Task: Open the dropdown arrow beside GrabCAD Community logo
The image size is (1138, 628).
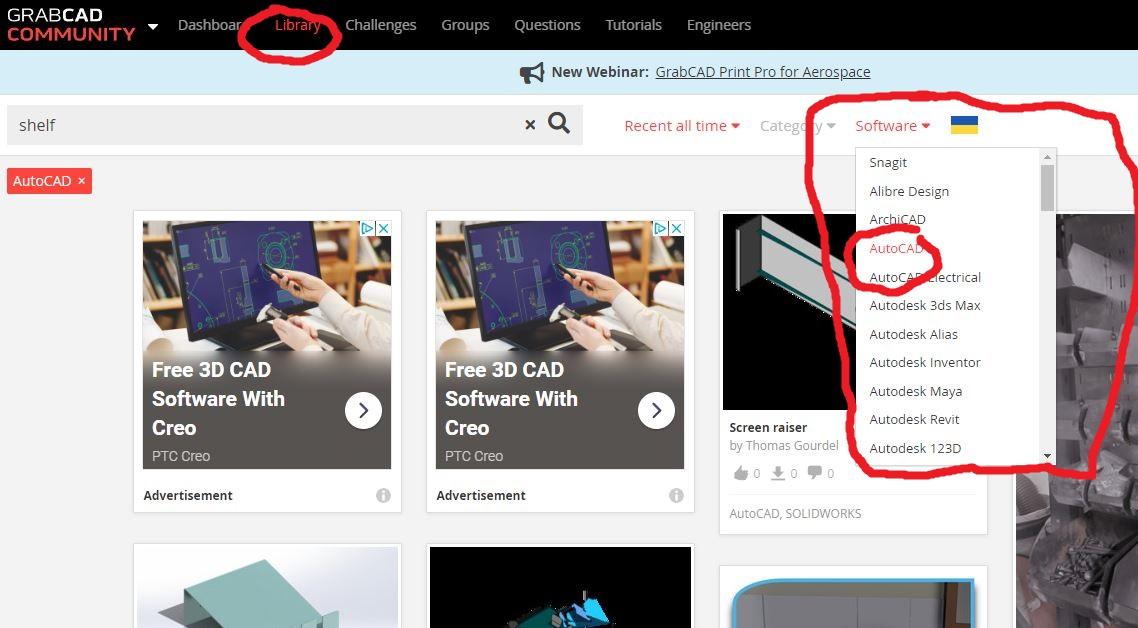Action: pos(153,27)
